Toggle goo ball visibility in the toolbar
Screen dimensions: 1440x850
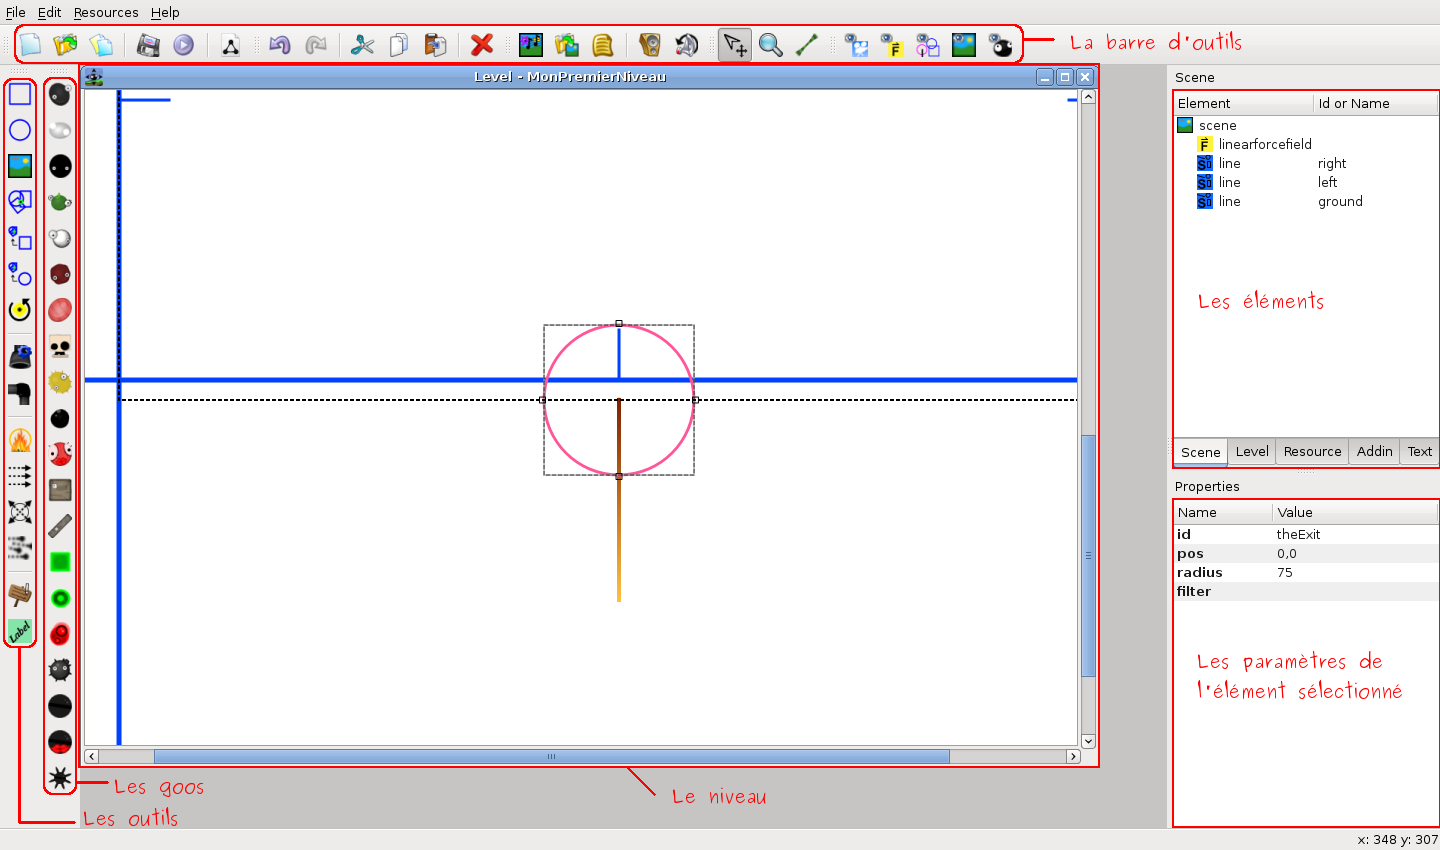tap(1000, 45)
